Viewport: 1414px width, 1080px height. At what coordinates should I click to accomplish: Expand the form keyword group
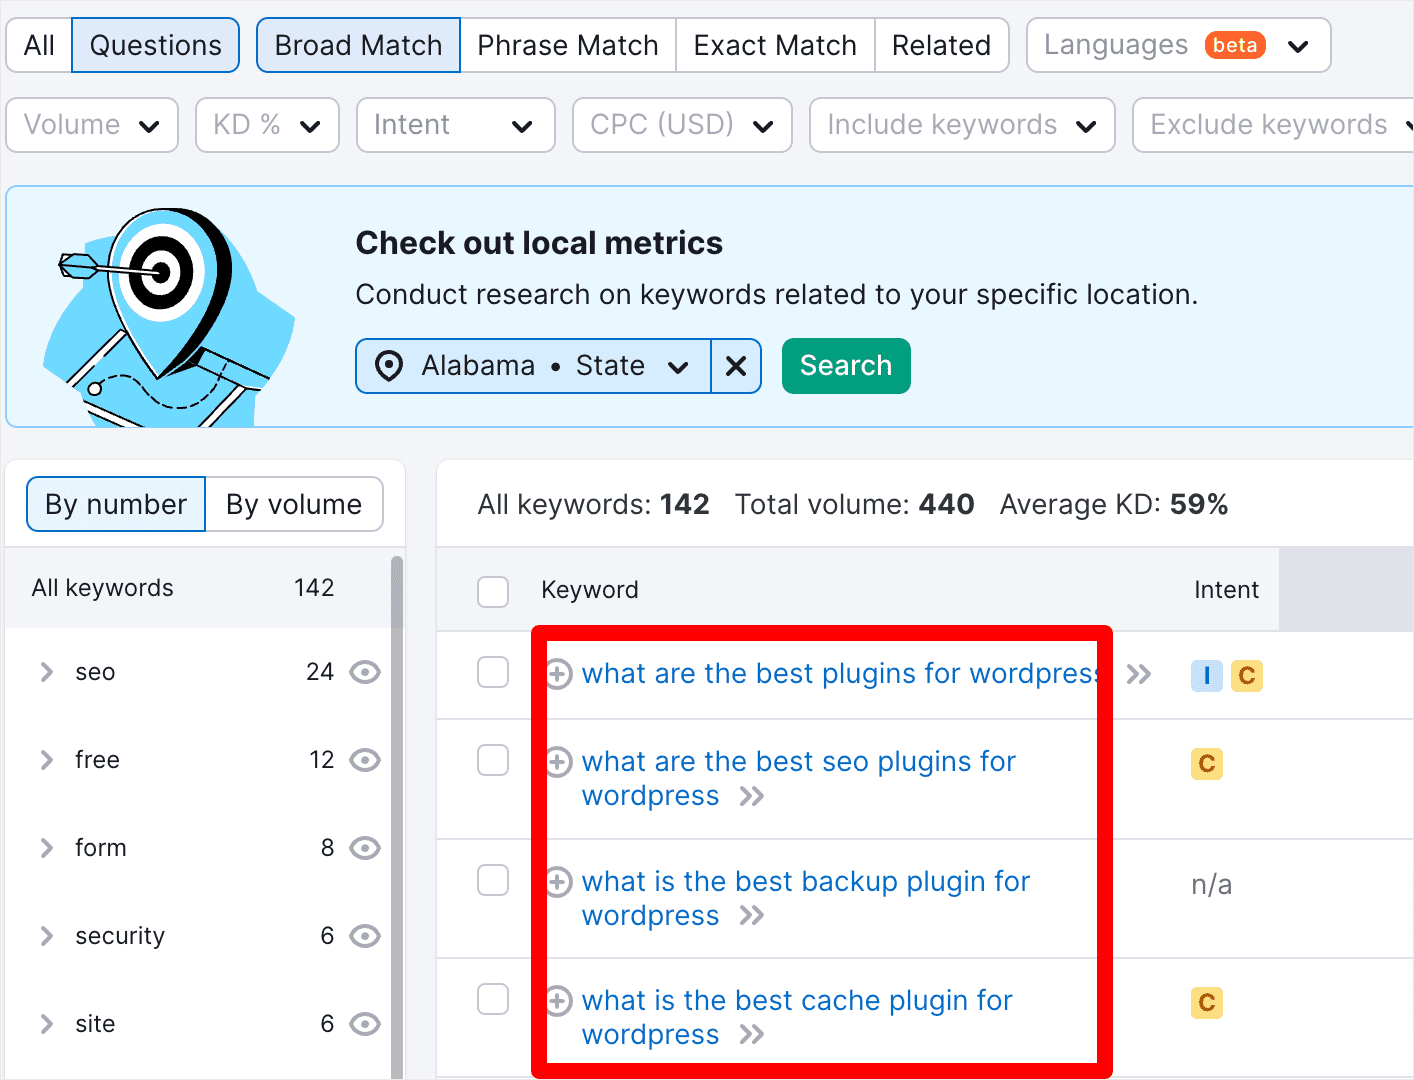coord(46,848)
